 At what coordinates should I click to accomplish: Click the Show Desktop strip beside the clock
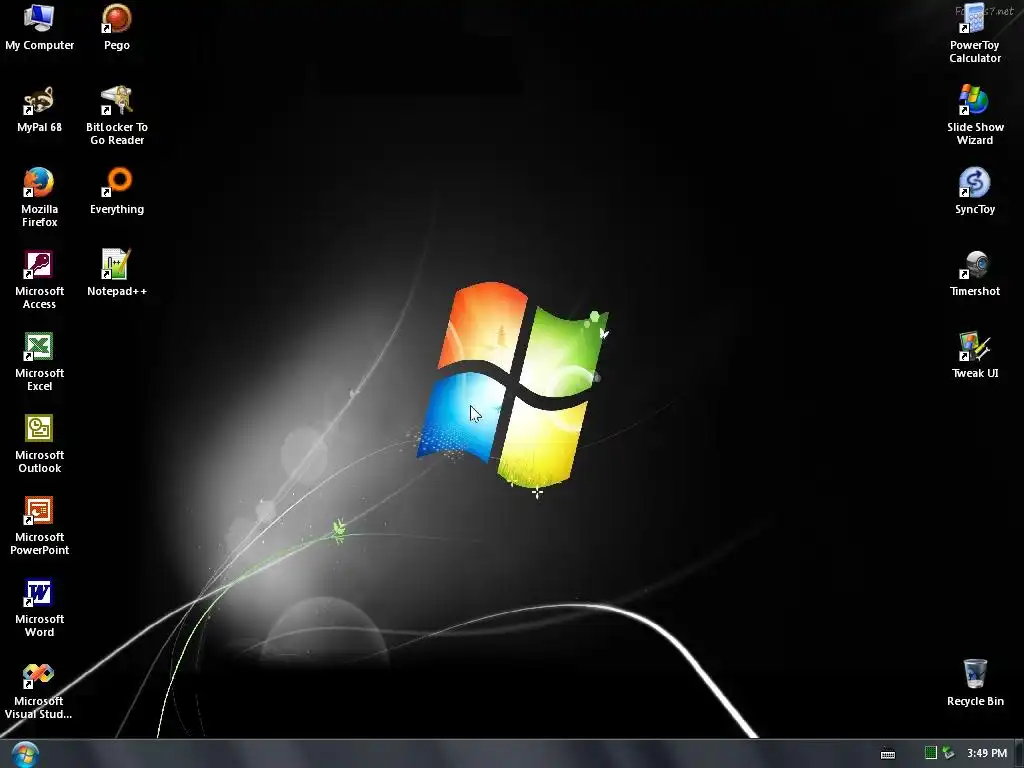pyautogui.click(x=1019, y=754)
